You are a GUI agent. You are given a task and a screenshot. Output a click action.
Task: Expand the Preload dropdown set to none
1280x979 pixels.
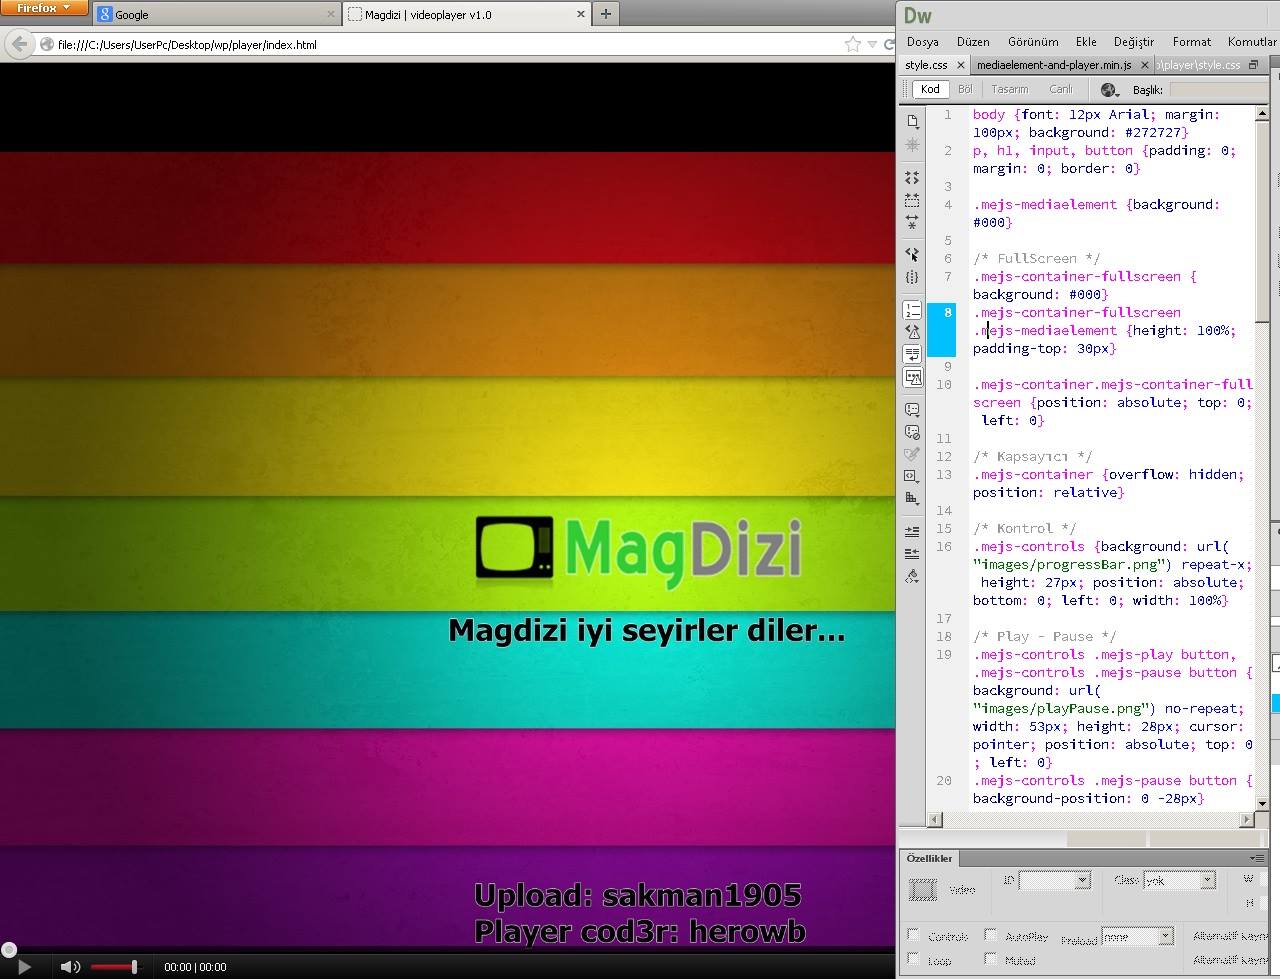[1136, 937]
